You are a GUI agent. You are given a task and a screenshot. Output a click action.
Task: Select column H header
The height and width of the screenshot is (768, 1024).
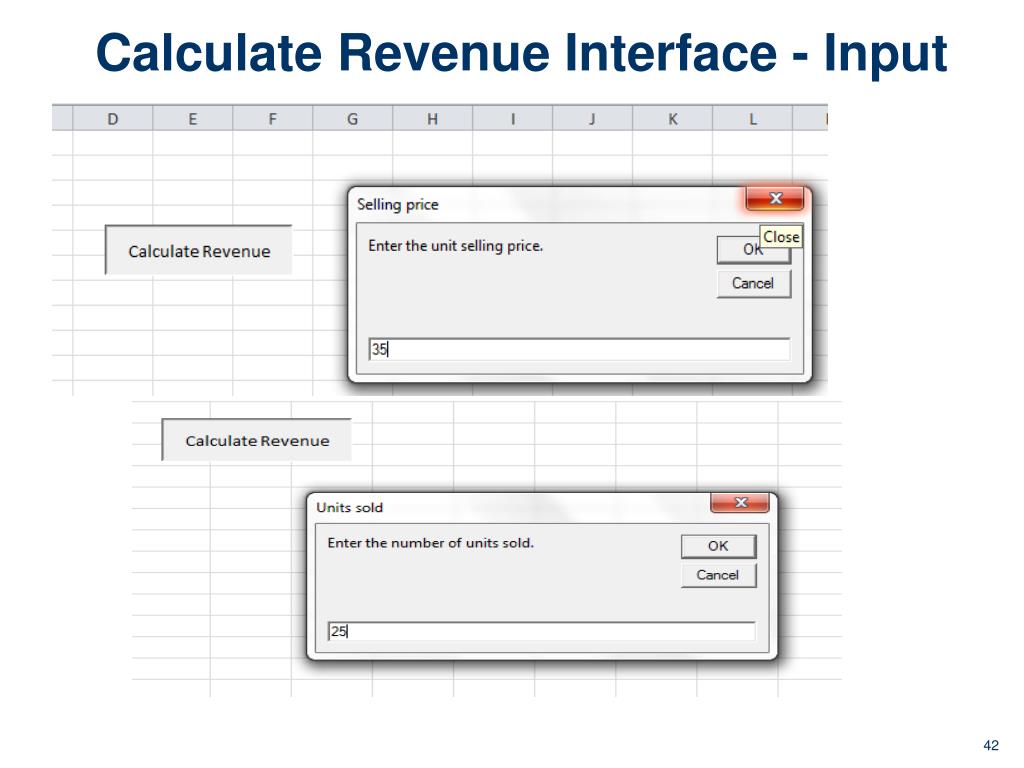pyautogui.click(x=432, y=119)
